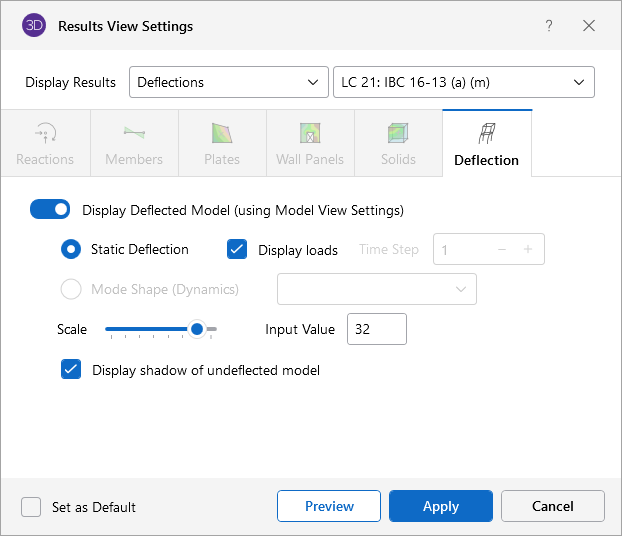Click the help question mark icon
The width and height of the screenshot is (622, 536).
549,26
